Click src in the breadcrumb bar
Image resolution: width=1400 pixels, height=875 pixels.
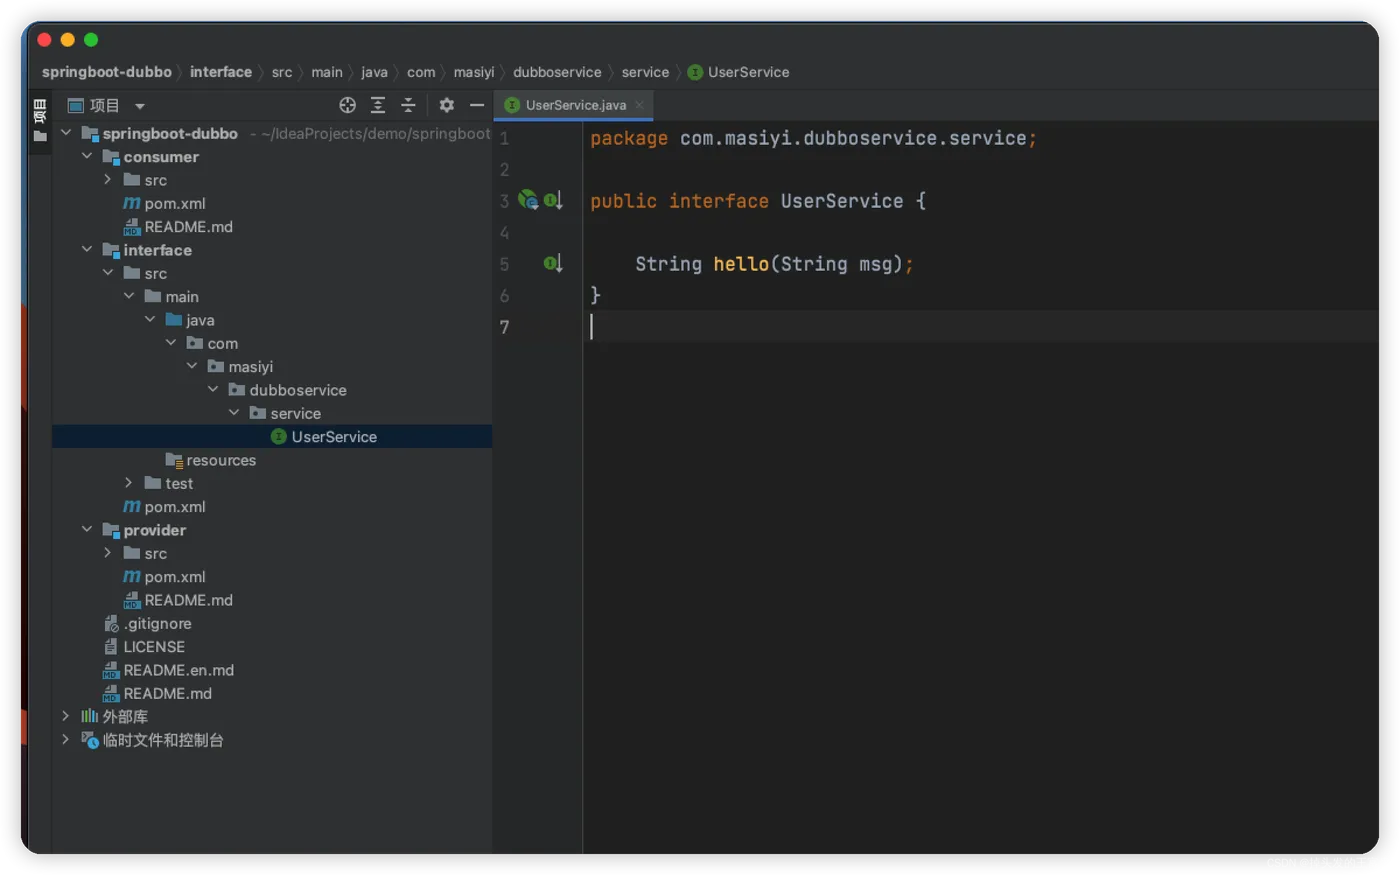[x=282, y=72]
